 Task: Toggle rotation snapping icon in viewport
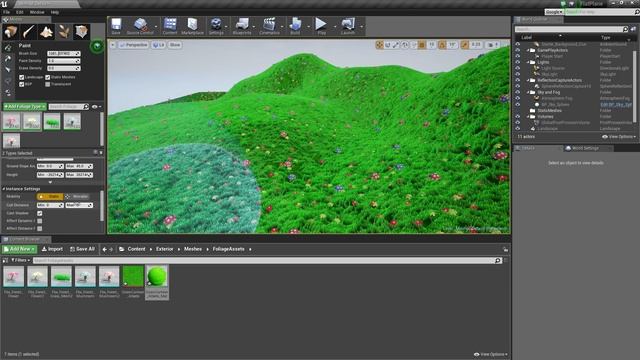tap(442, 45)
